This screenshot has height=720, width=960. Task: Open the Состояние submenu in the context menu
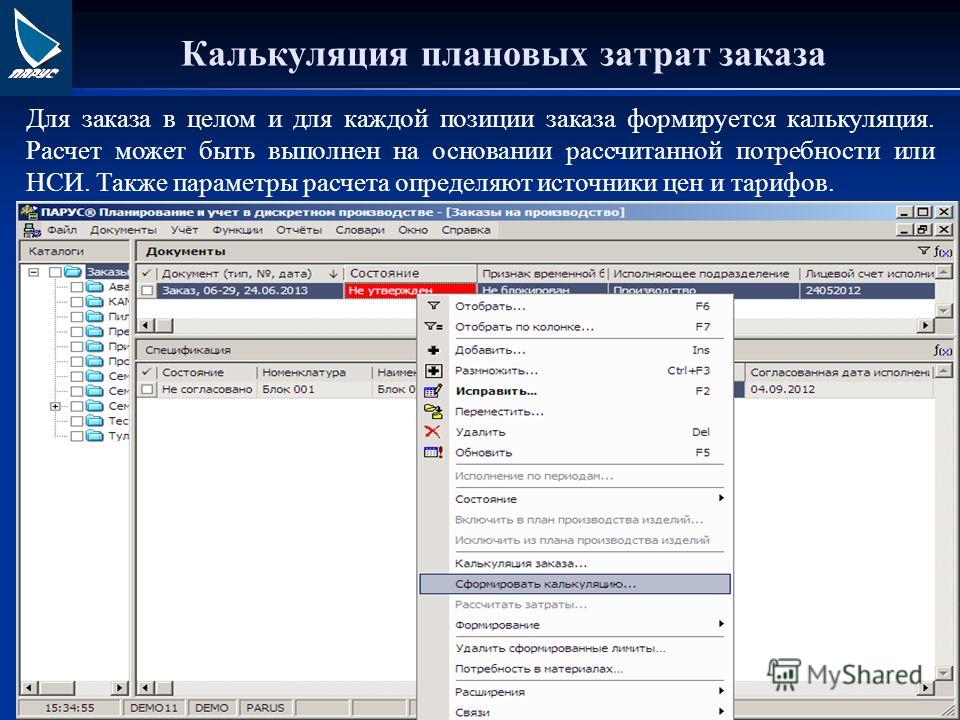[575, 499]
